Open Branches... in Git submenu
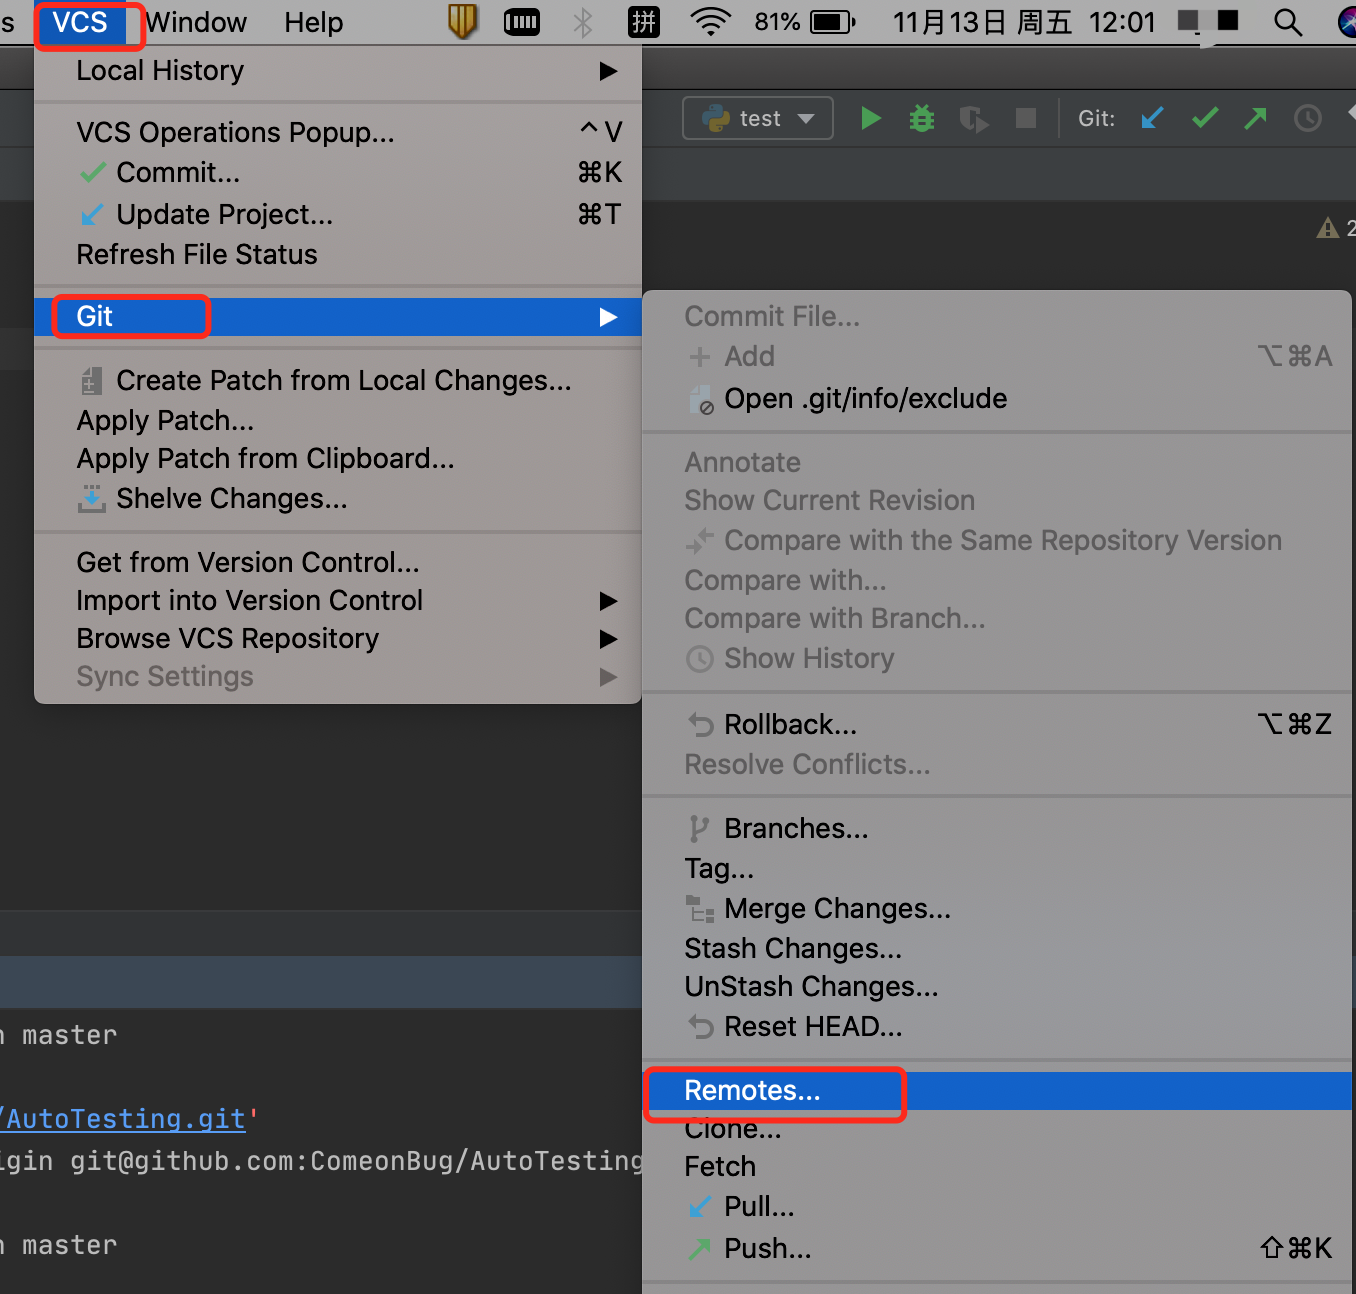 [x=998, y=829]
